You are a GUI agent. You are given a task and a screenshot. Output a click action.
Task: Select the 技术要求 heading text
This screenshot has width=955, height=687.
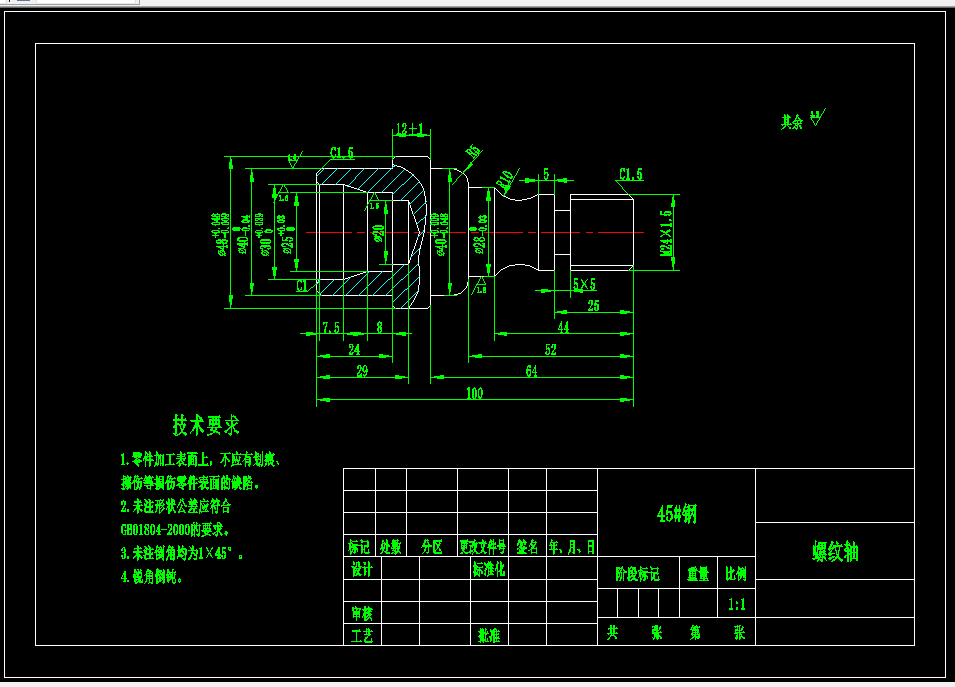click(x=206, y=425)
